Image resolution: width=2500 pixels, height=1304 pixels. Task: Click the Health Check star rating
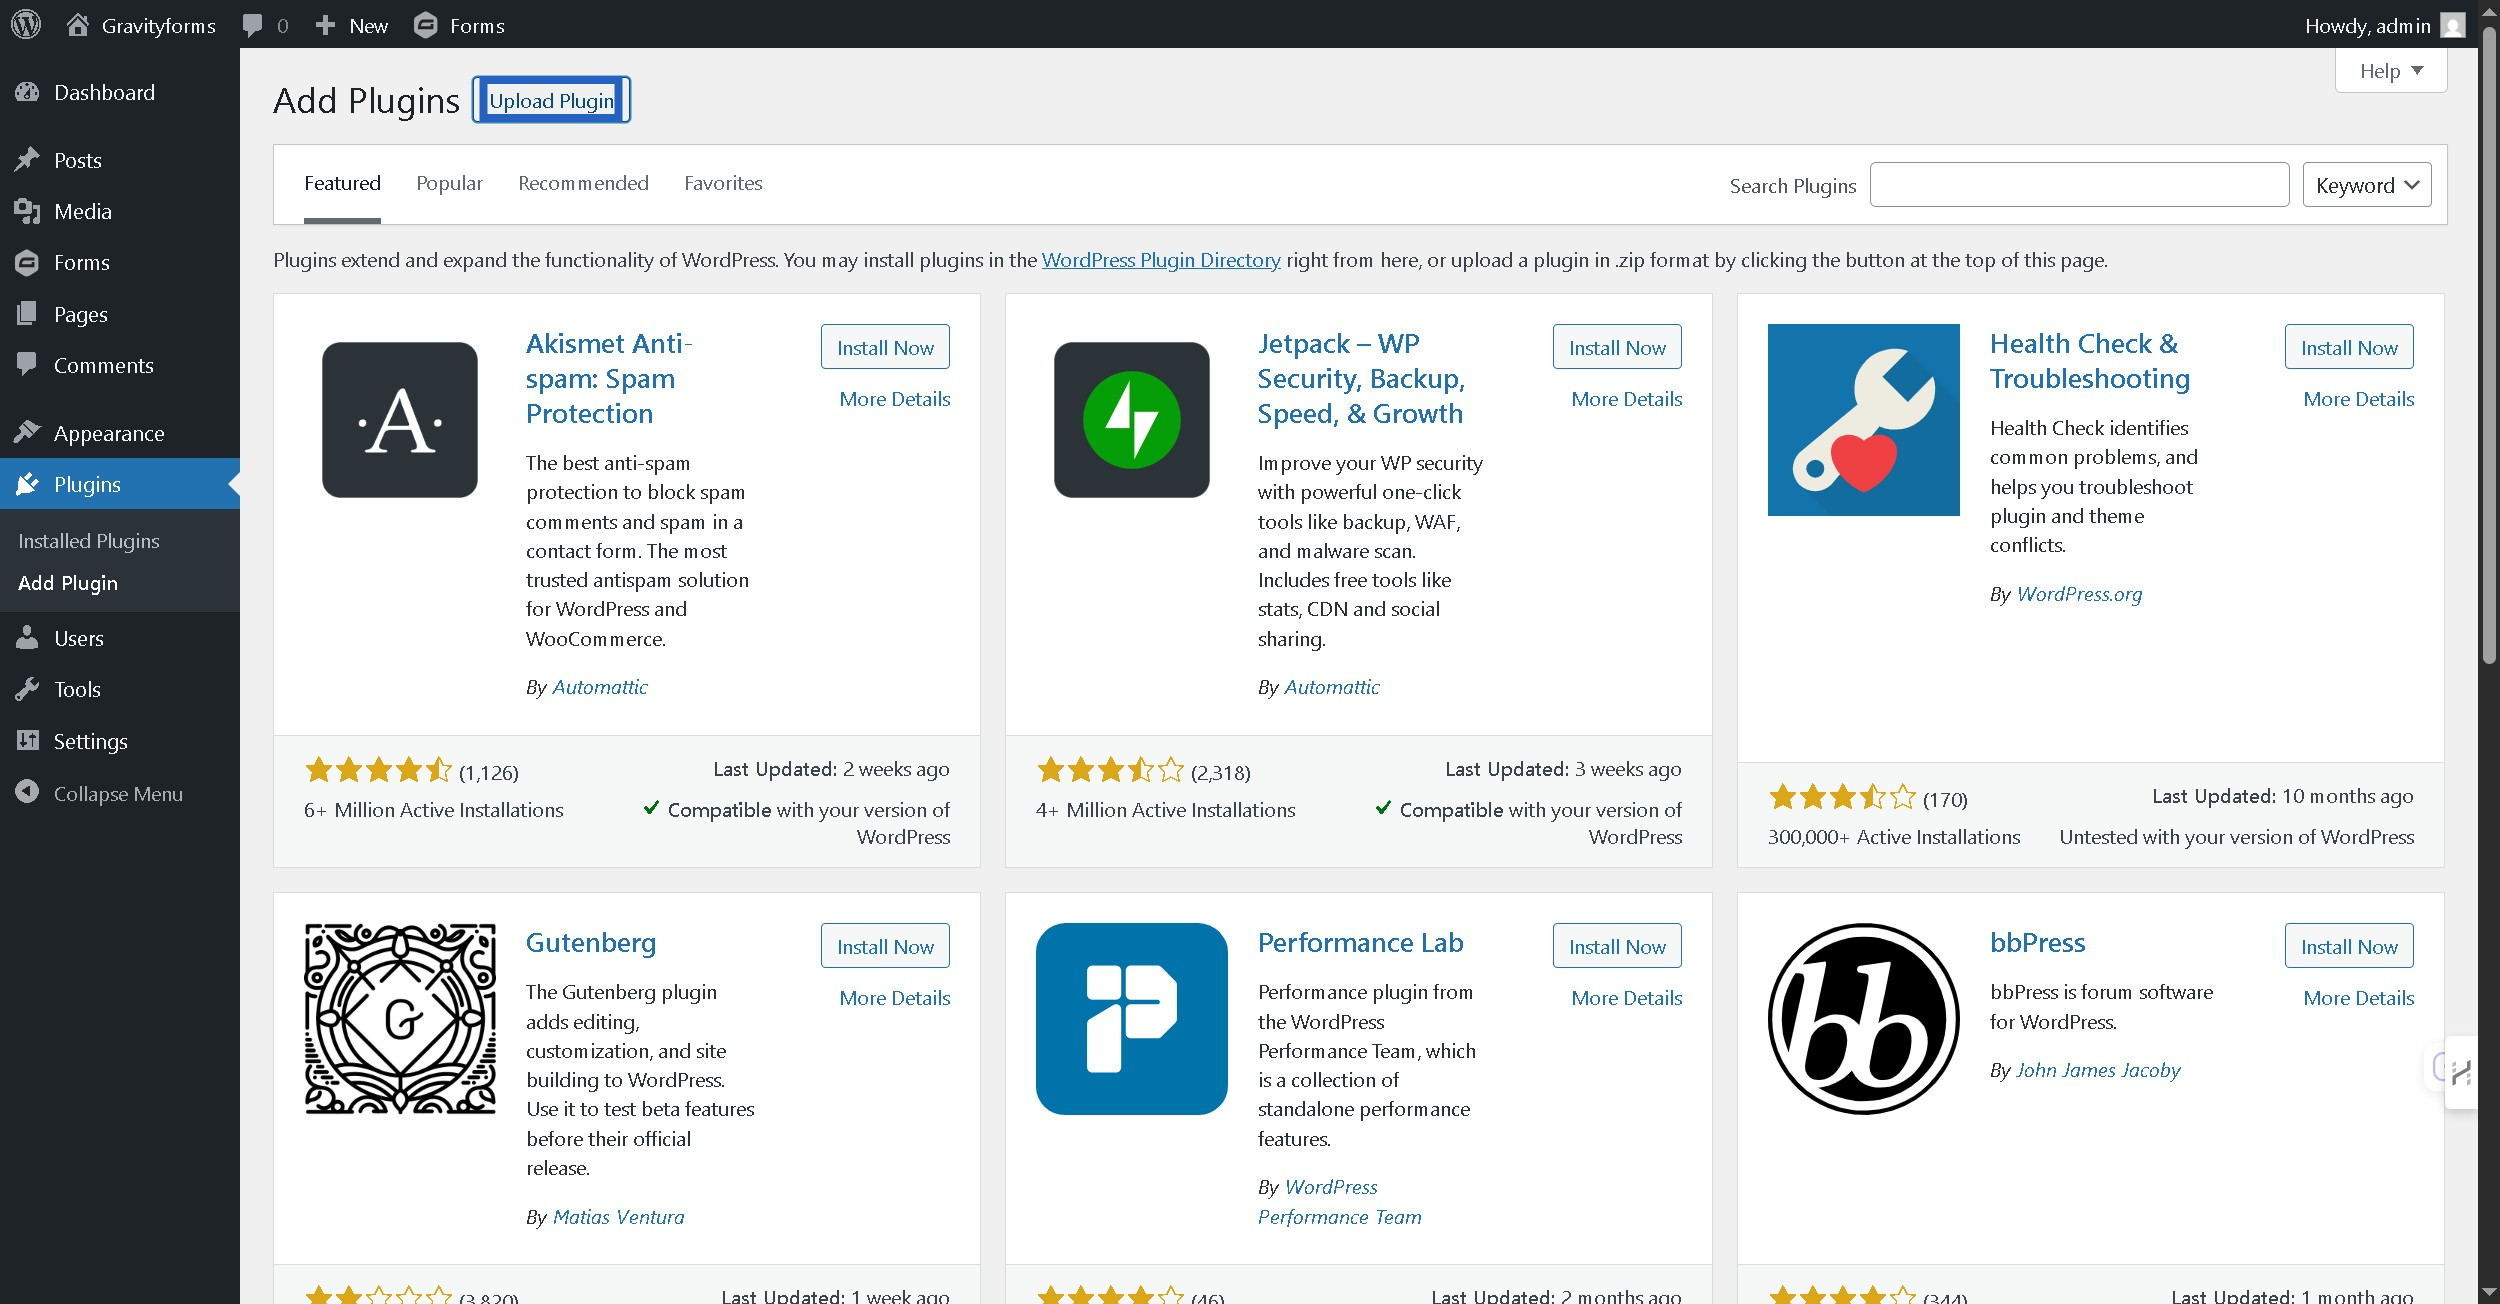tap(1843, 797)
